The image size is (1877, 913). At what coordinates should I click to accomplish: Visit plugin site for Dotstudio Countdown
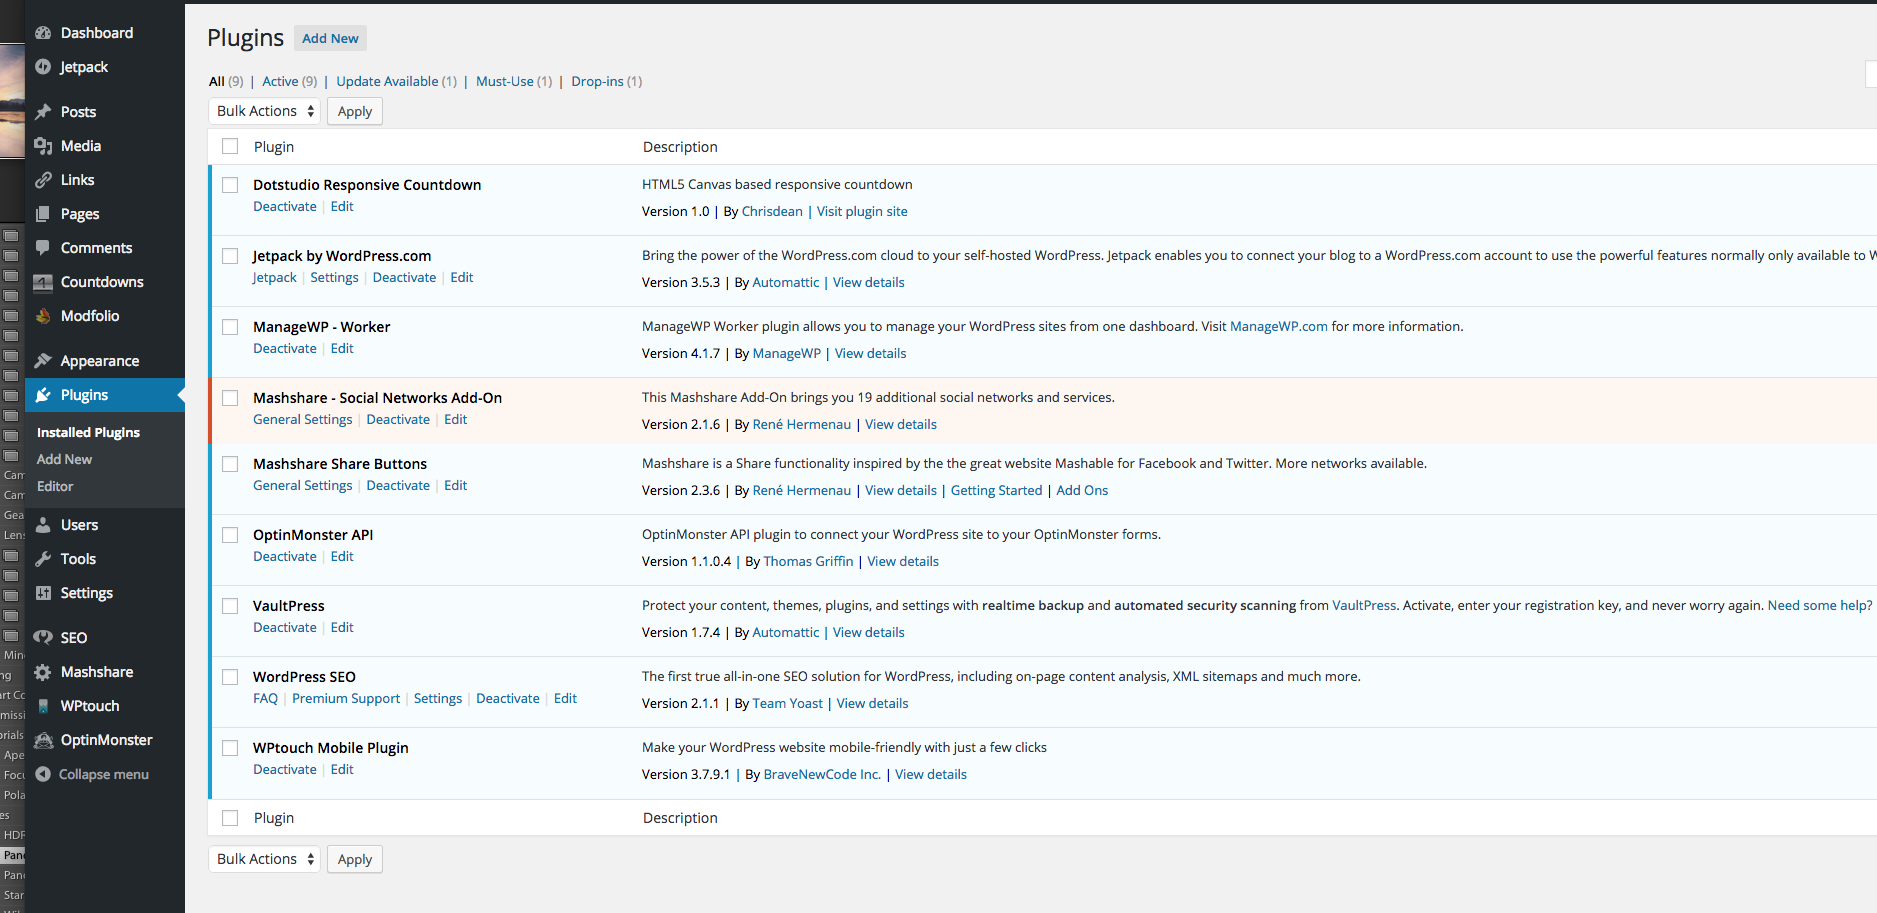coord(862,211)
